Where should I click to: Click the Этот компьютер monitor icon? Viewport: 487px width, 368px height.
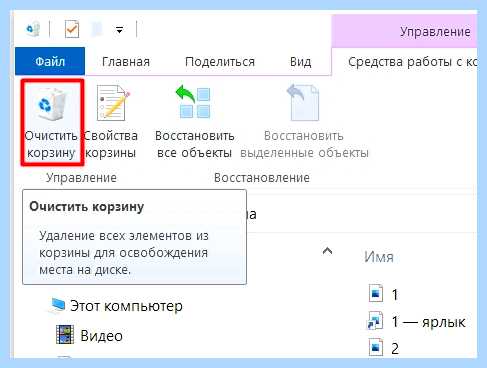[58, 305]
